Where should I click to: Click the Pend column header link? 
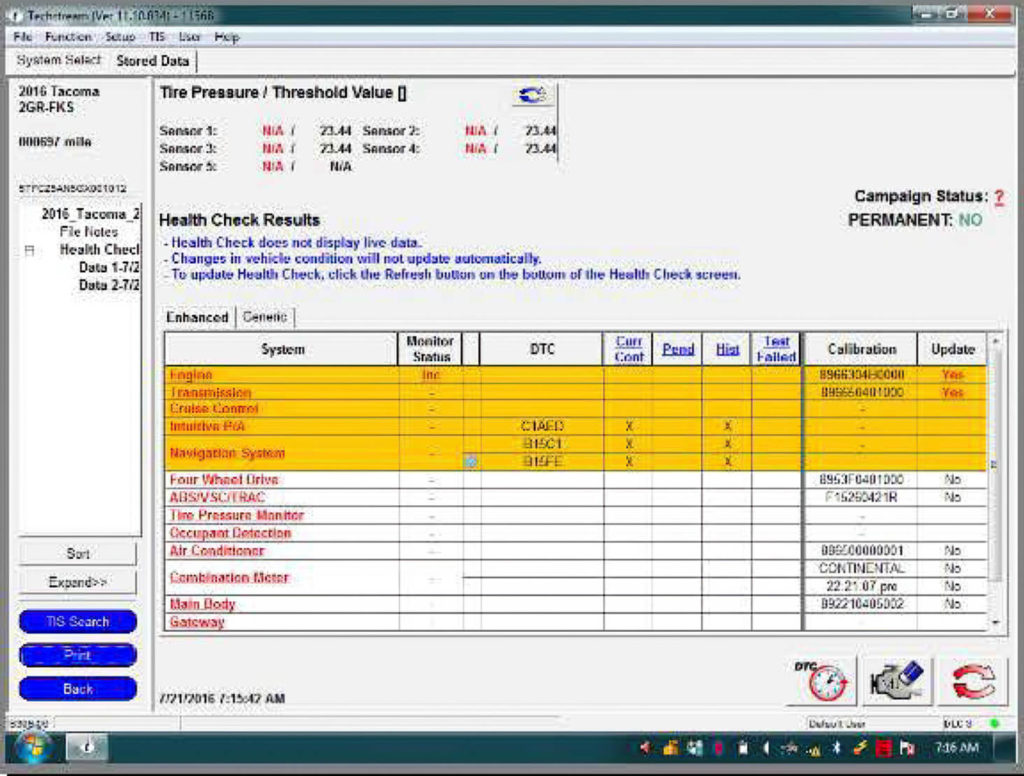pyautogui.click(x=678, y=349)
